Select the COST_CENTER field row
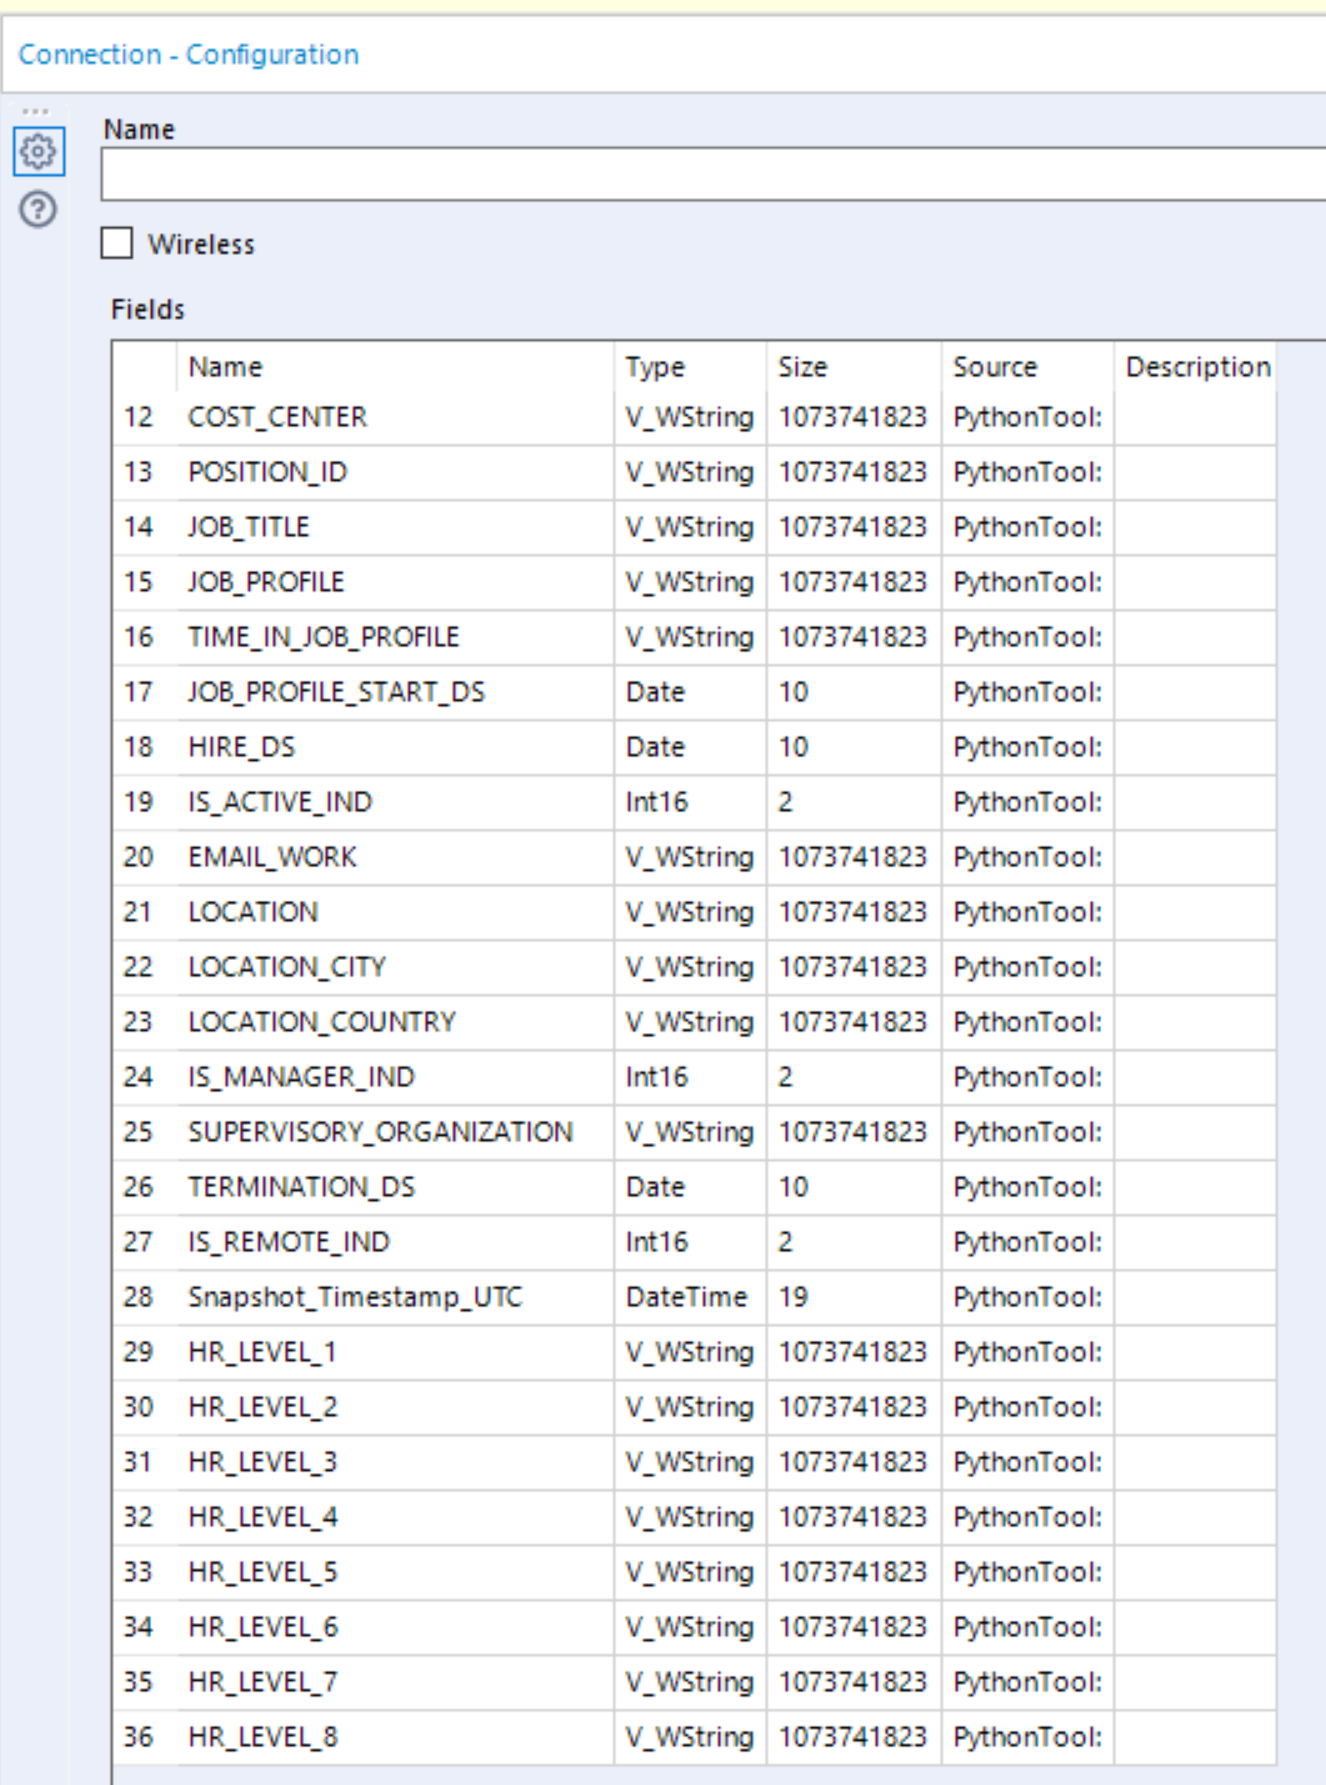The height and width of the screenshot is (1785, 1326). (x=277, y=417)
